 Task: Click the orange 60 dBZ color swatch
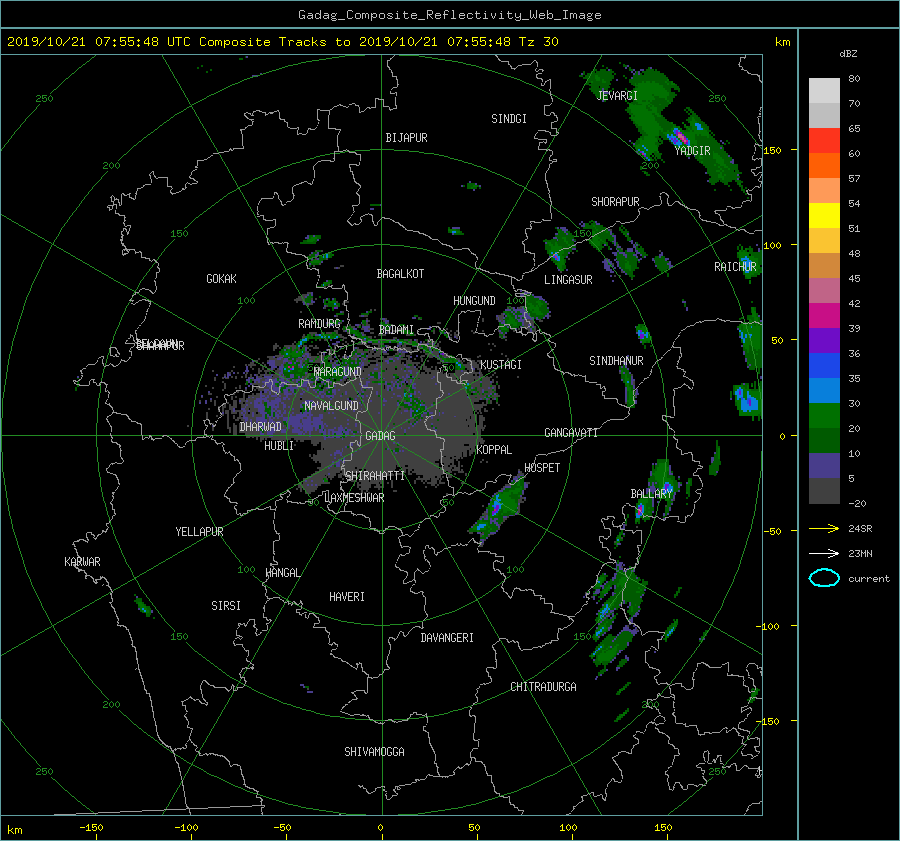click(824, 165)
